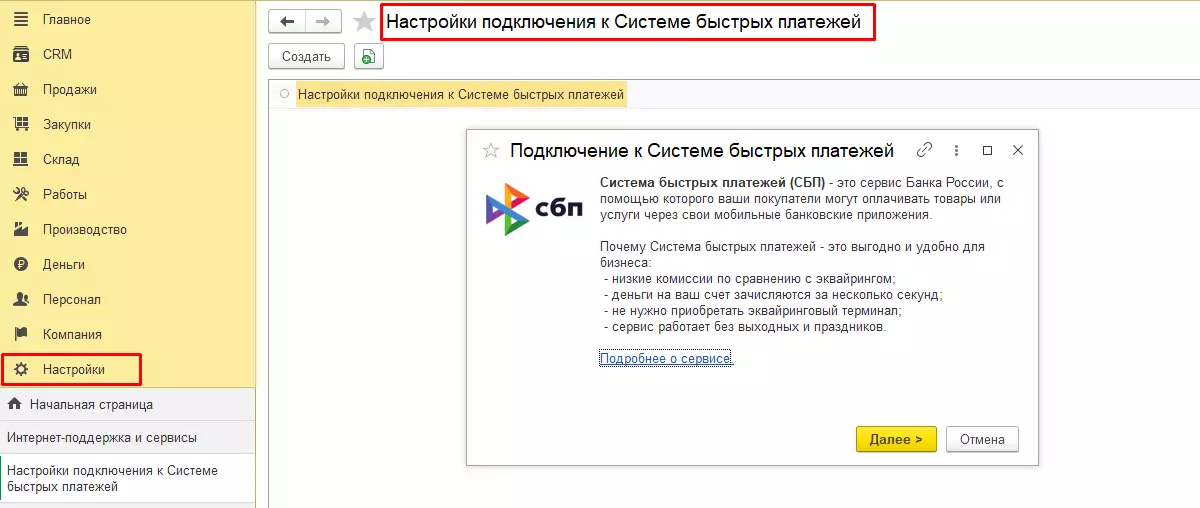Click the Создать button

click(306, 57)
